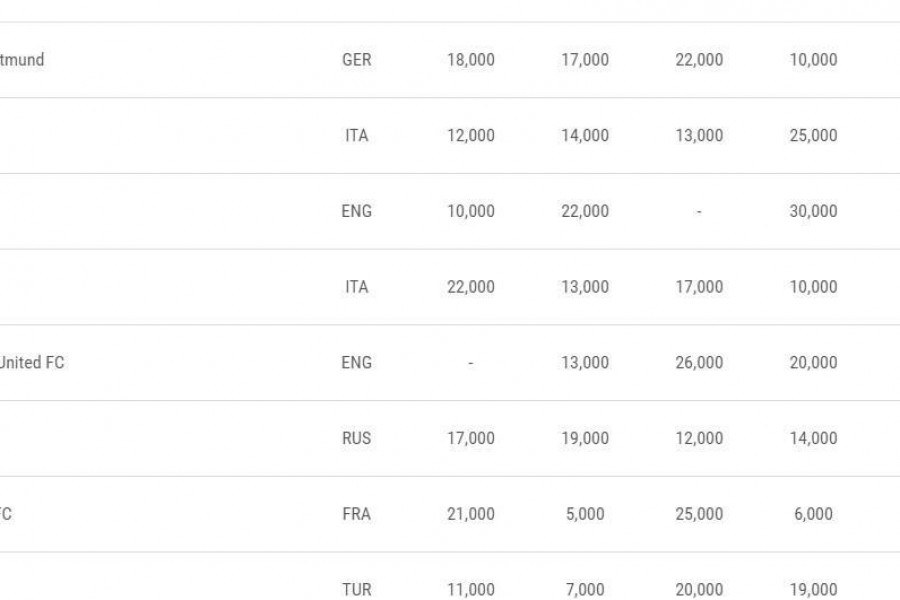Click the 'United FC' club name
The width and height of the screenshot is (900, 600).
point(32,362)
